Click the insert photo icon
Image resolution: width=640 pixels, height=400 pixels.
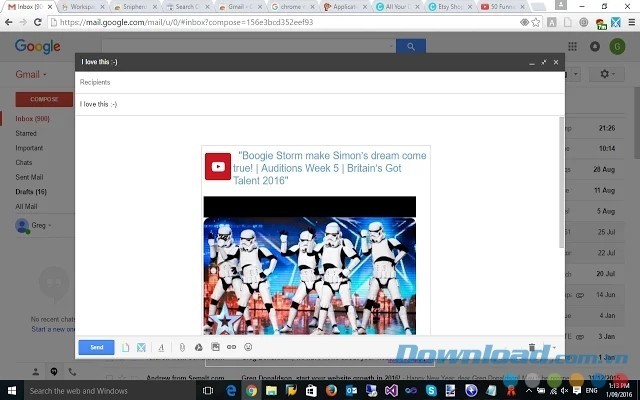click(215, 347)
